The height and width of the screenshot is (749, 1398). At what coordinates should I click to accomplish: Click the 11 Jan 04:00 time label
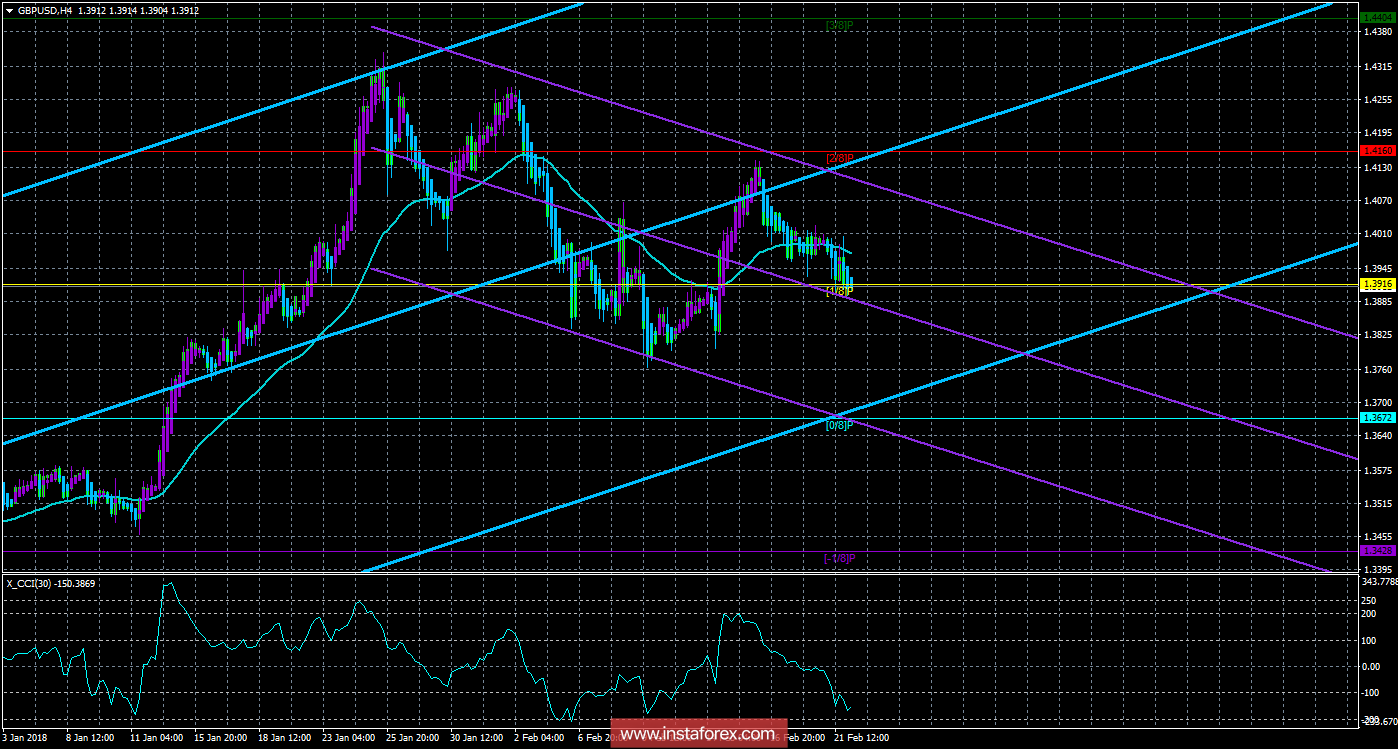[x=156, y=738]
